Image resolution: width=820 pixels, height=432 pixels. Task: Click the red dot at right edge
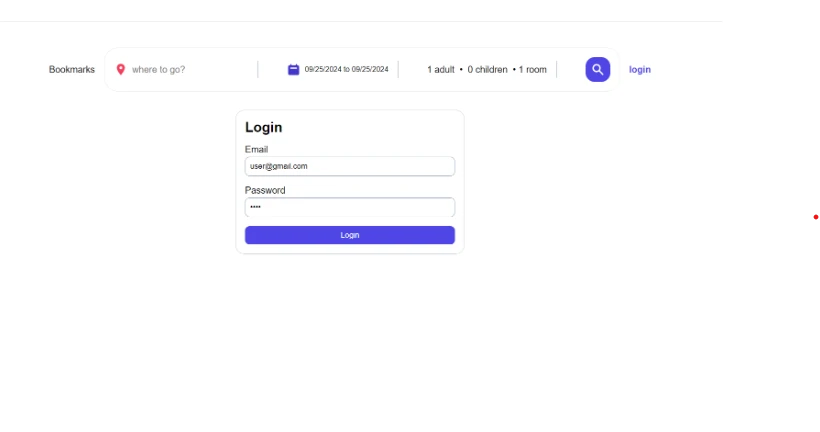815,217
